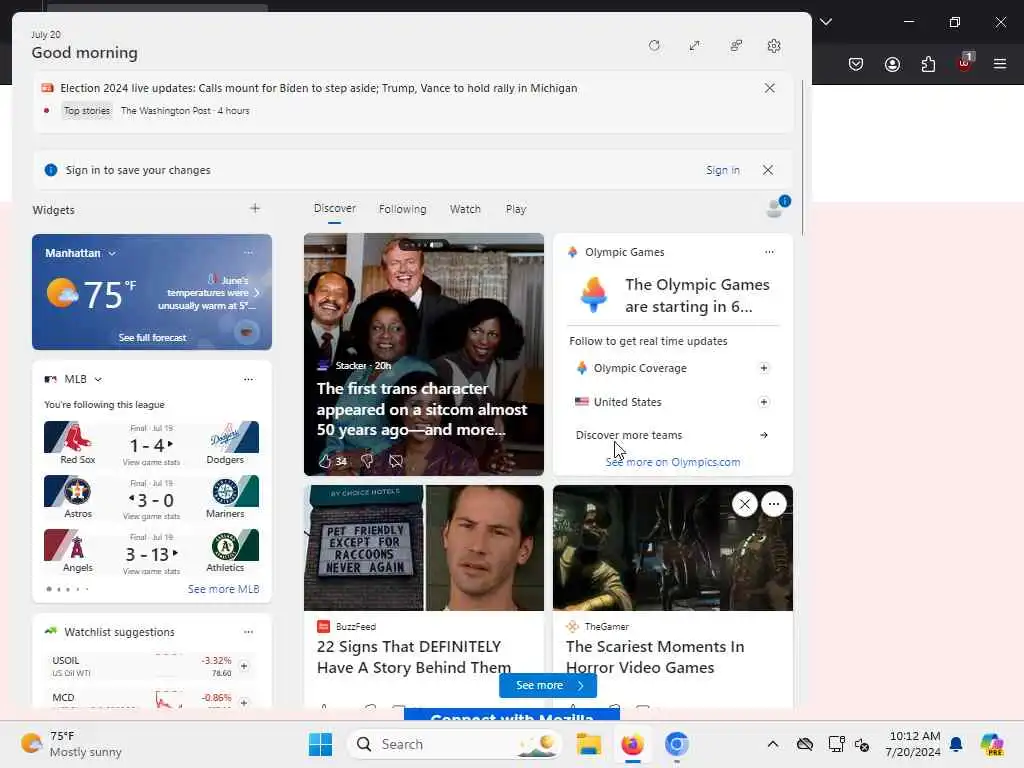This screenshot has width=1024, height=768.
Task: Open Firefox account icon
Action: pos(892,64)
